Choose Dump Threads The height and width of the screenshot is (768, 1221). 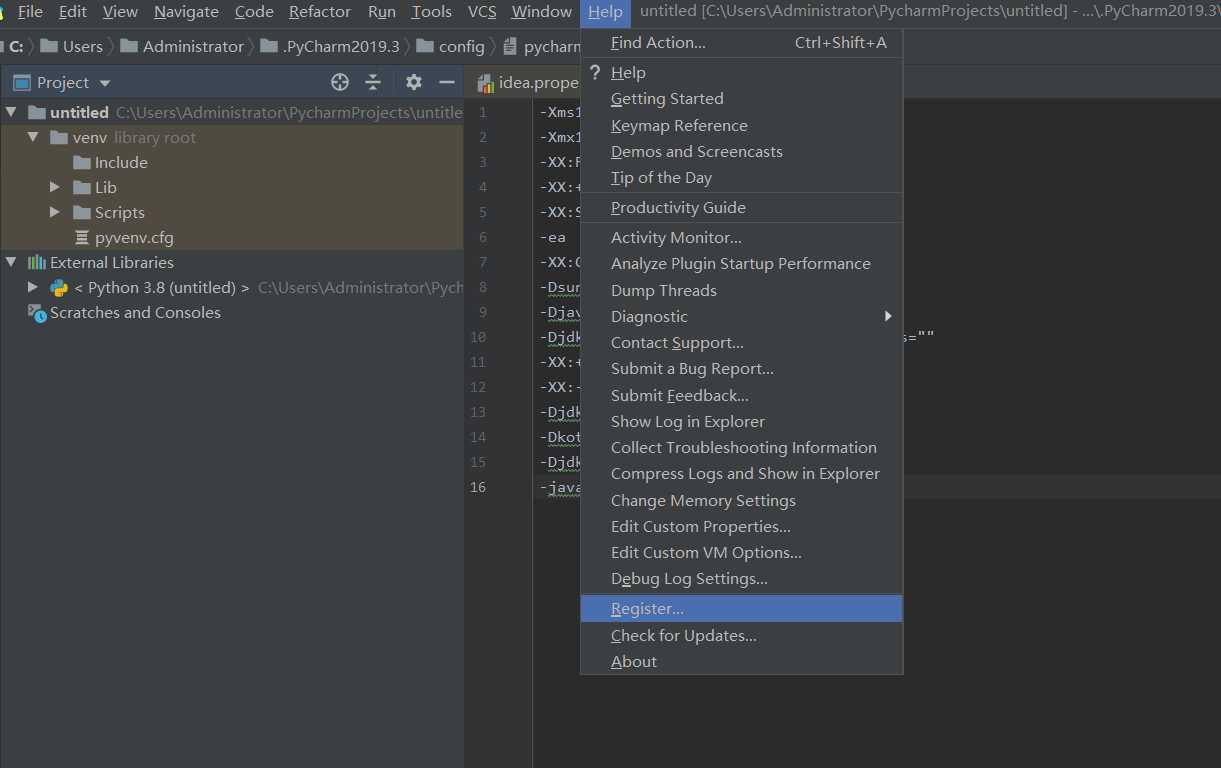[741, 290]
